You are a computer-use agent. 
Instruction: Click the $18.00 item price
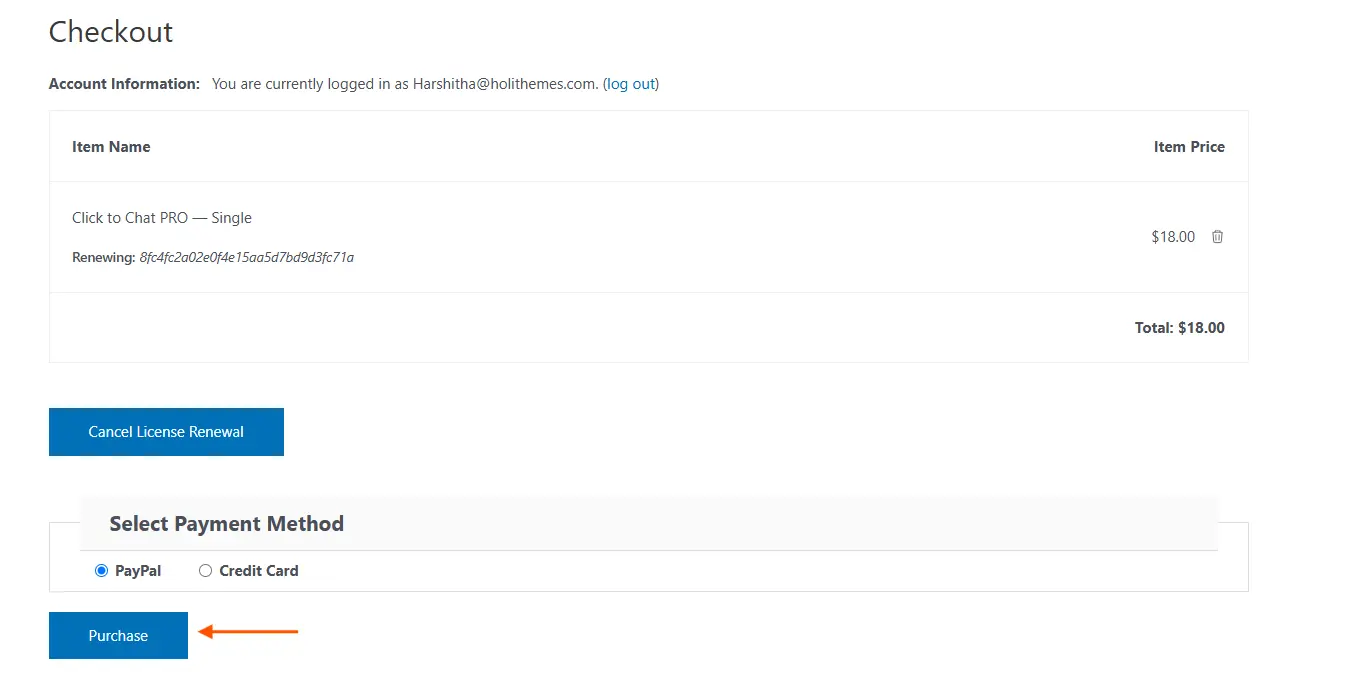coord(1172,237)
